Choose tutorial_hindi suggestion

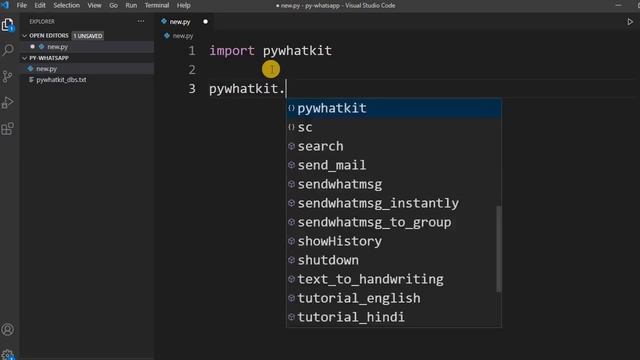pyautogui.click(x=394, y=317)
